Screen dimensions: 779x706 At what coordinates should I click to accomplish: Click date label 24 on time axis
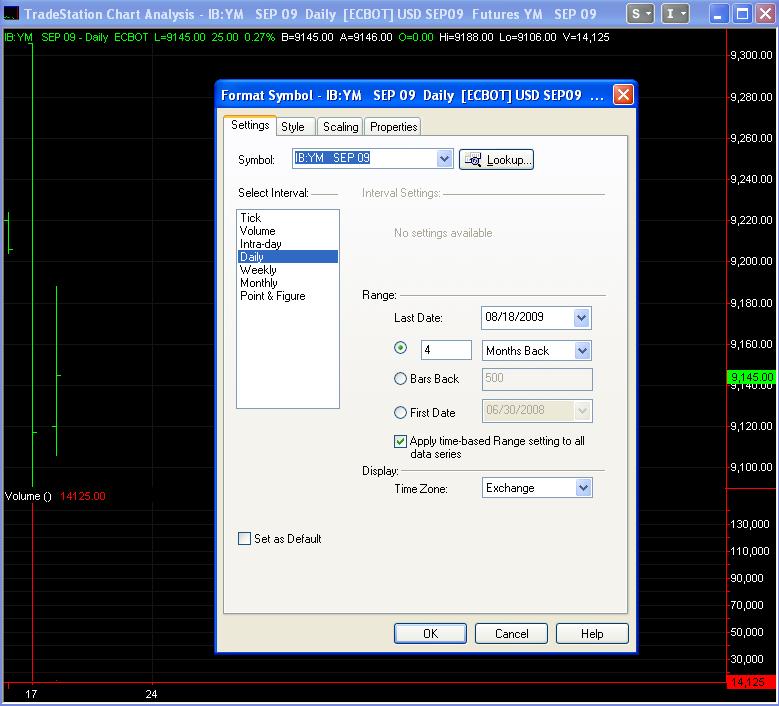(x=151, y=694)
